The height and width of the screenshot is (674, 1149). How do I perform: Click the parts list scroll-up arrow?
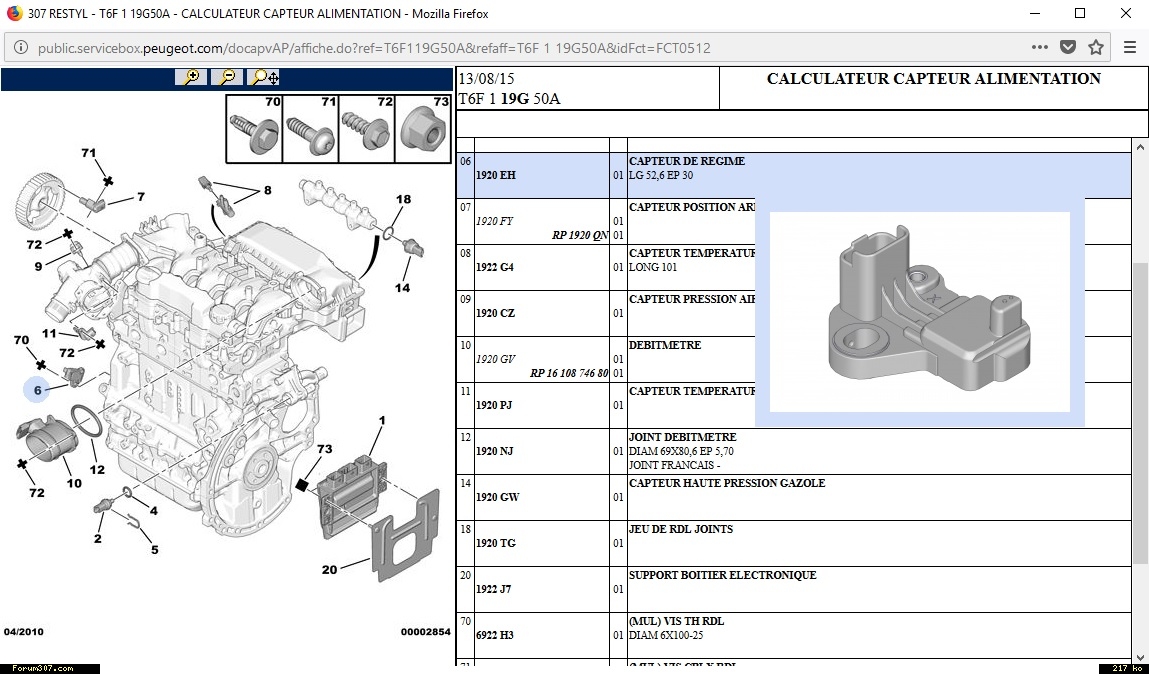click(1139, 147)
